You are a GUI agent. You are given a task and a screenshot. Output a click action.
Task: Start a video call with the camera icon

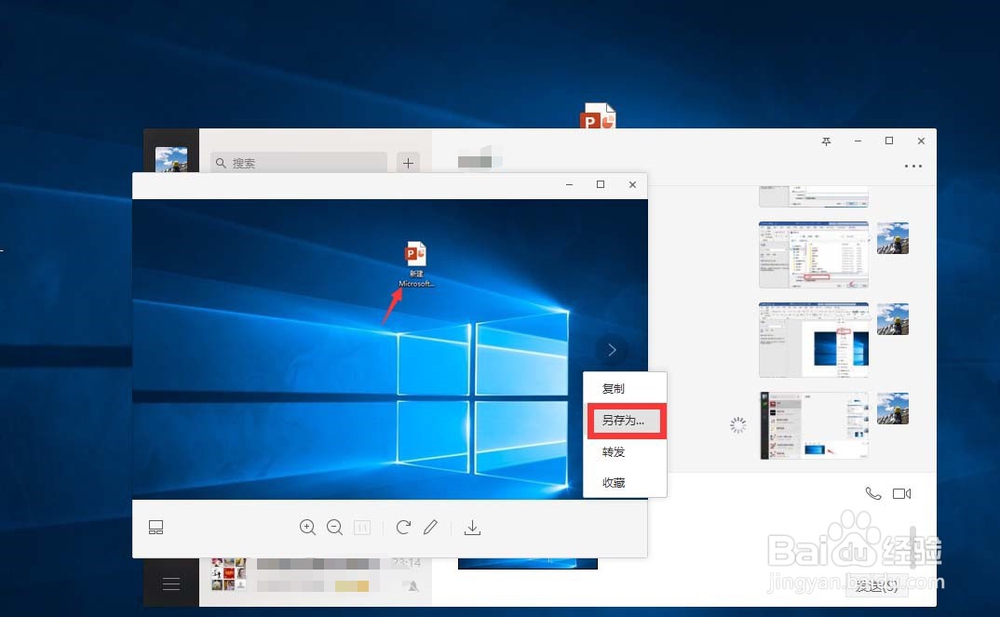[902, 493]
